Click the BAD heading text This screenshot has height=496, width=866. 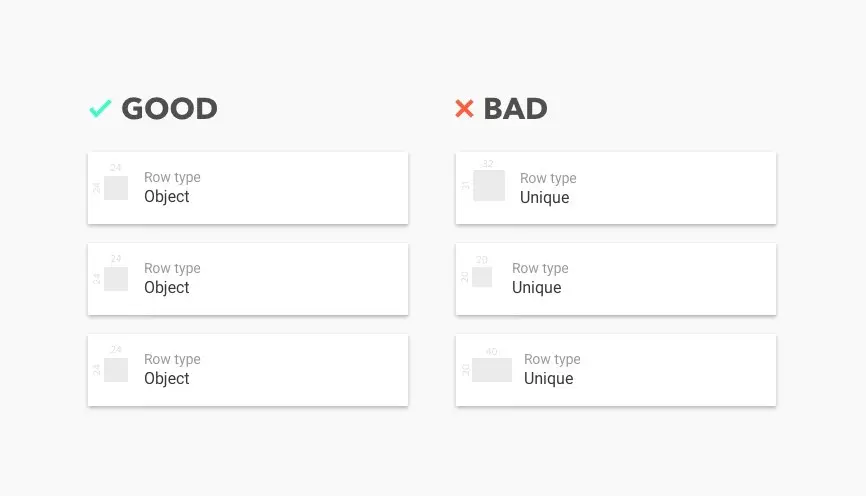click(515, 108)
